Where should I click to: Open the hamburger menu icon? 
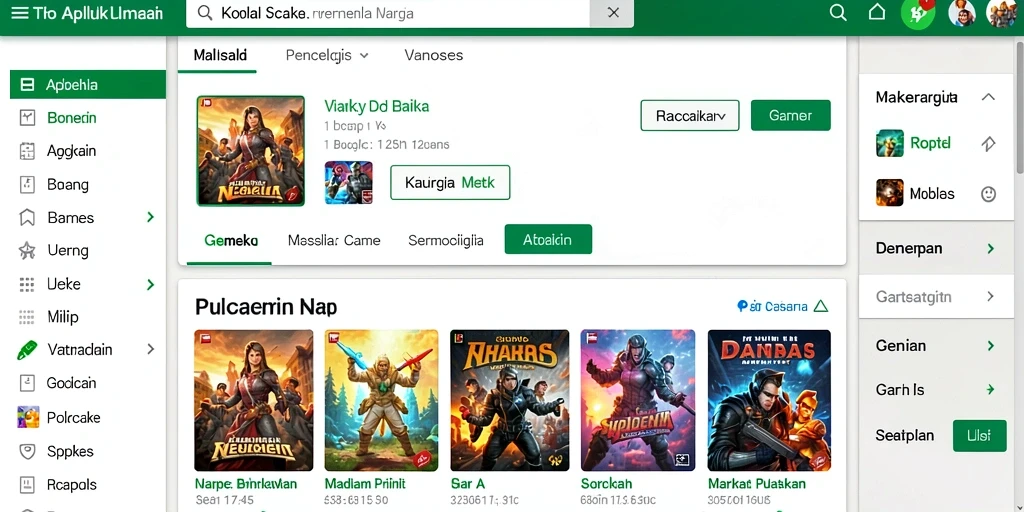click(20, 13)
